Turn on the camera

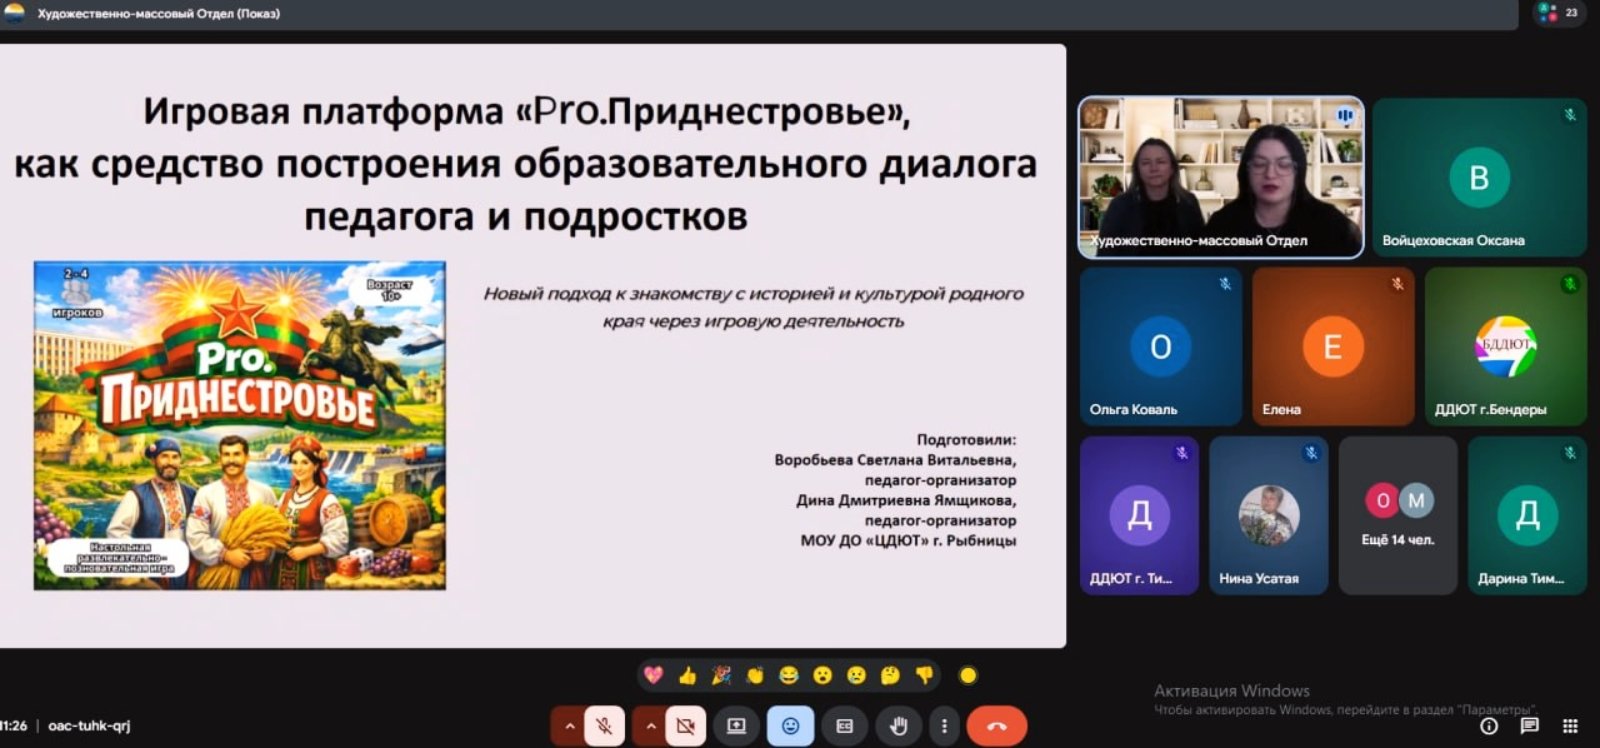tap(685, 726)
